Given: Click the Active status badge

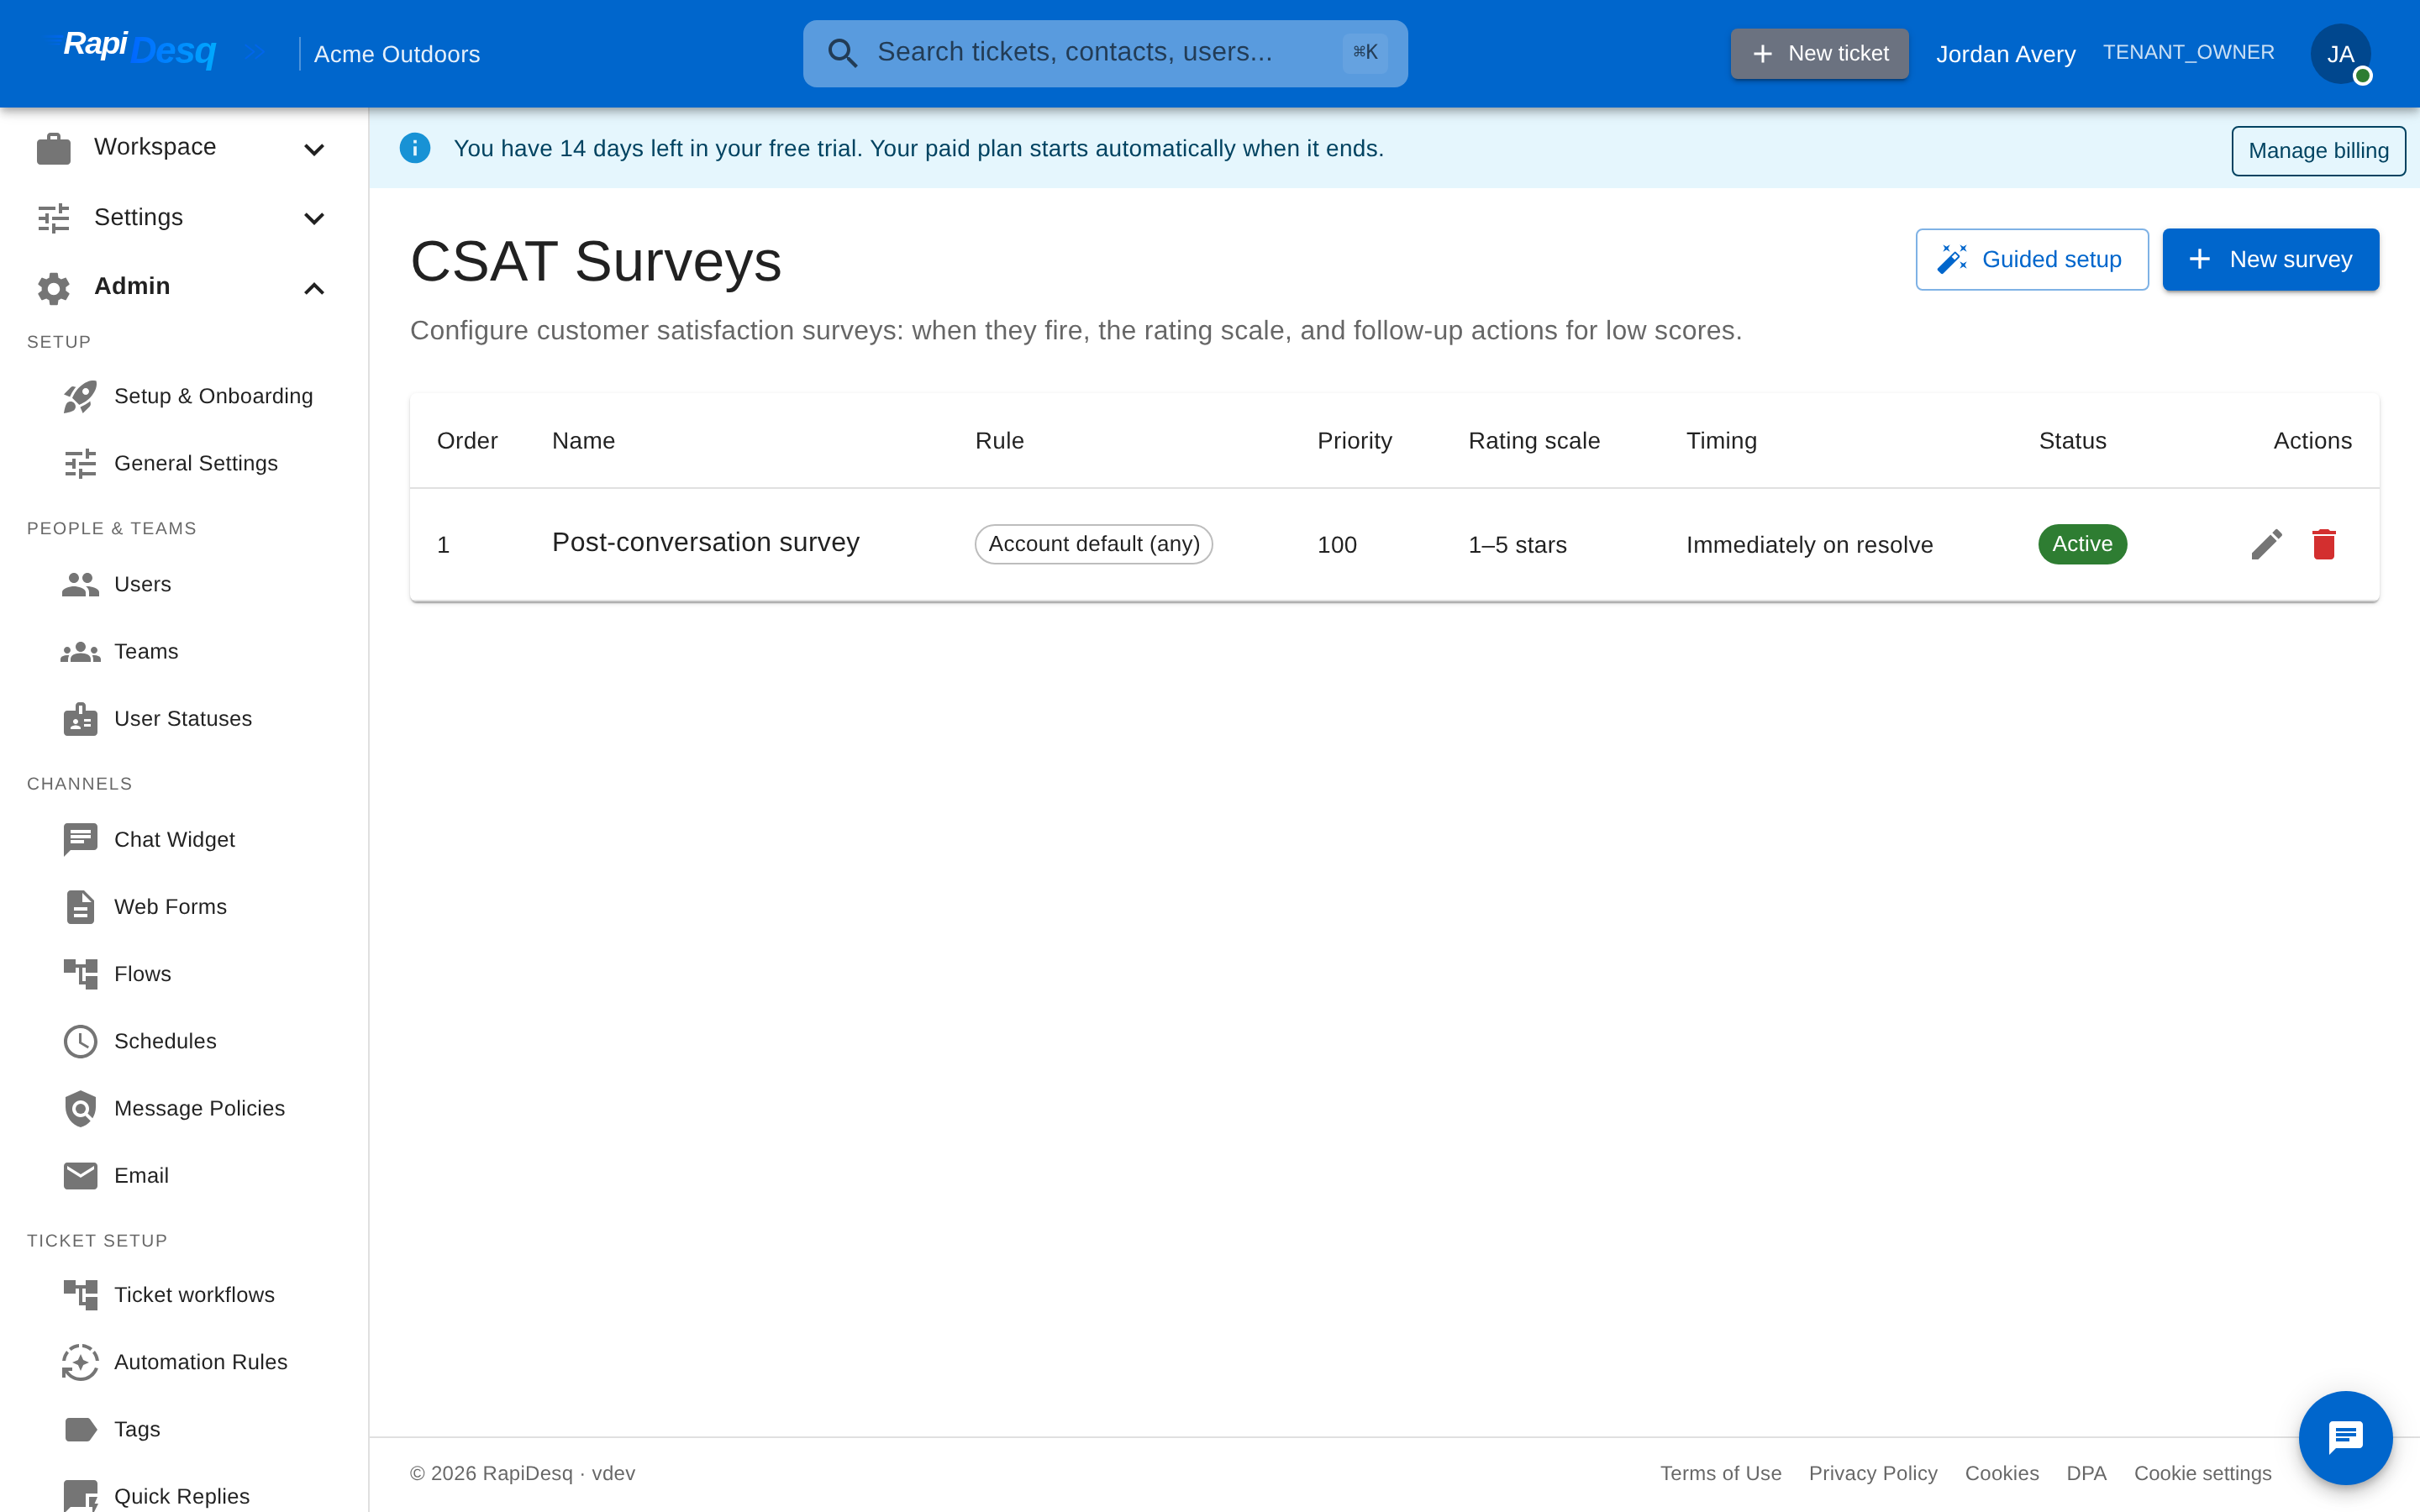Looking at the screenshot, I should 2082,544.
